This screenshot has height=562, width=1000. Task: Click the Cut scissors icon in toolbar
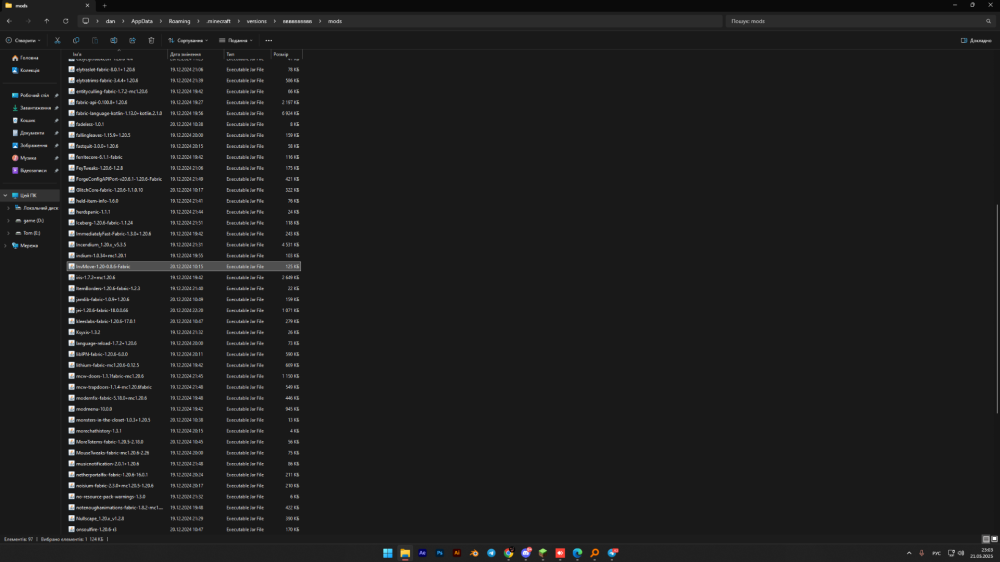pyautogui.click(x=57, y=40)
